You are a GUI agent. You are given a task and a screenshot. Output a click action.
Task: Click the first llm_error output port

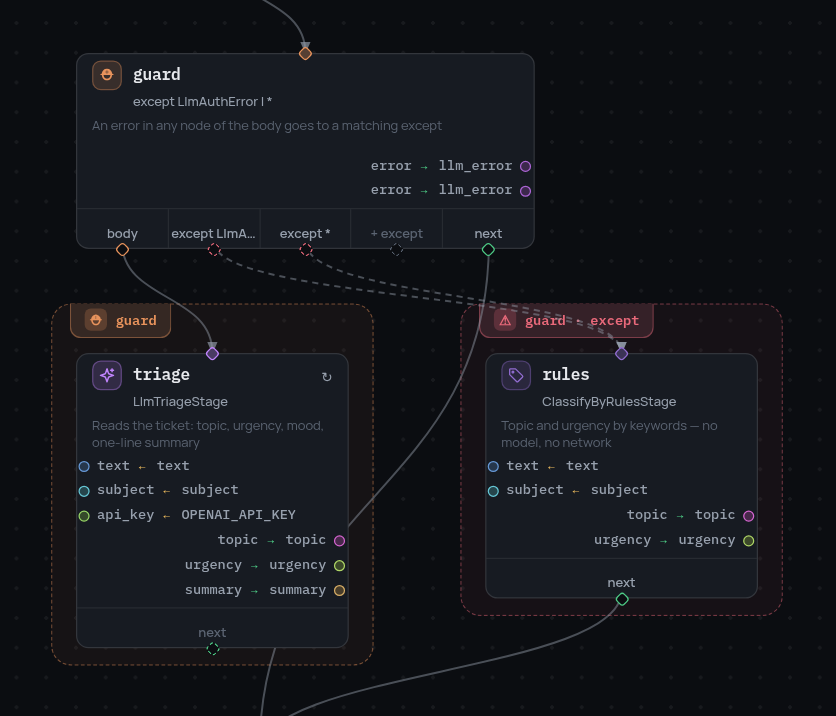525,166
